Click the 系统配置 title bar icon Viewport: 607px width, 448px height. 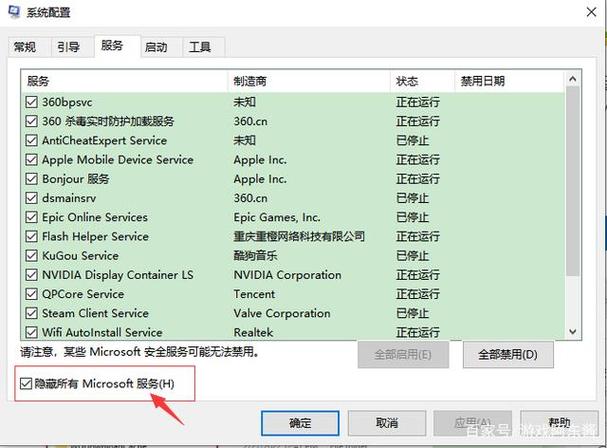click(14, 12)
